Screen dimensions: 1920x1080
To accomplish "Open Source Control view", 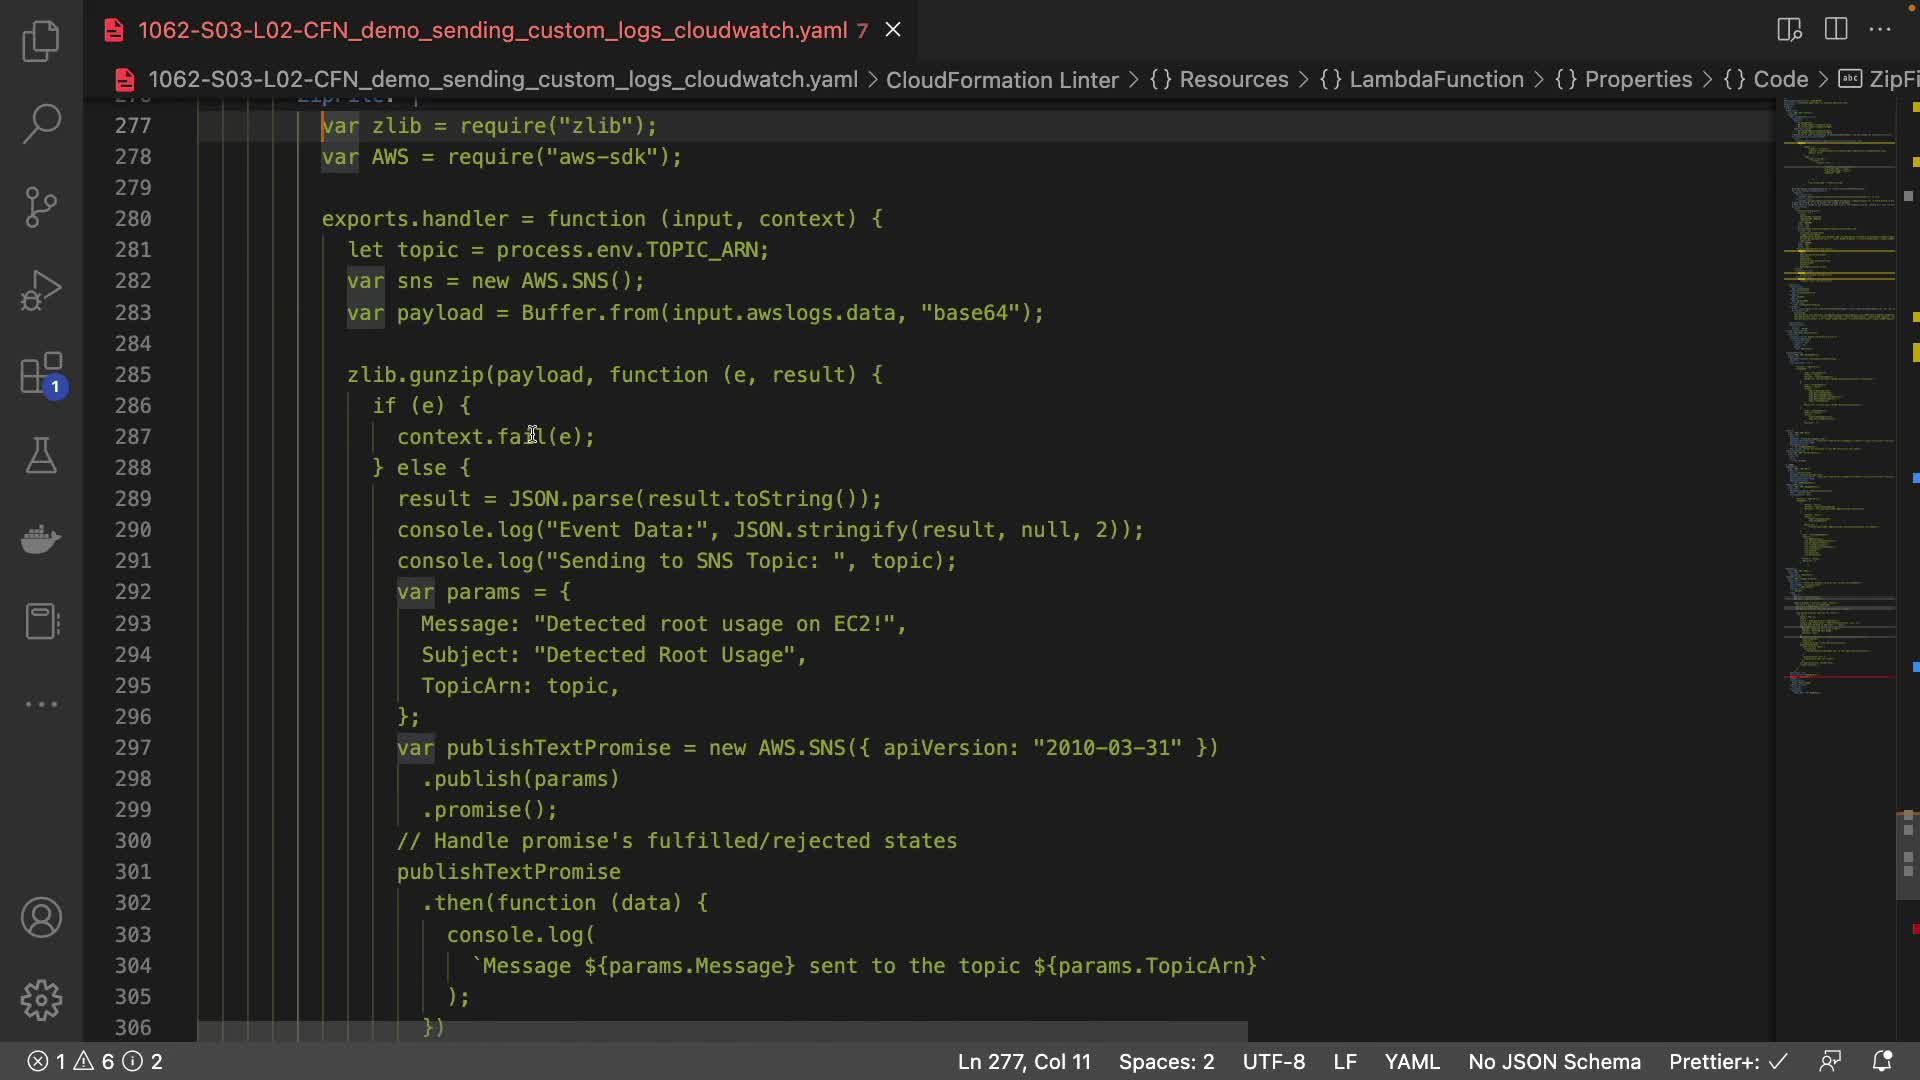I will click(x=41, y=207).
